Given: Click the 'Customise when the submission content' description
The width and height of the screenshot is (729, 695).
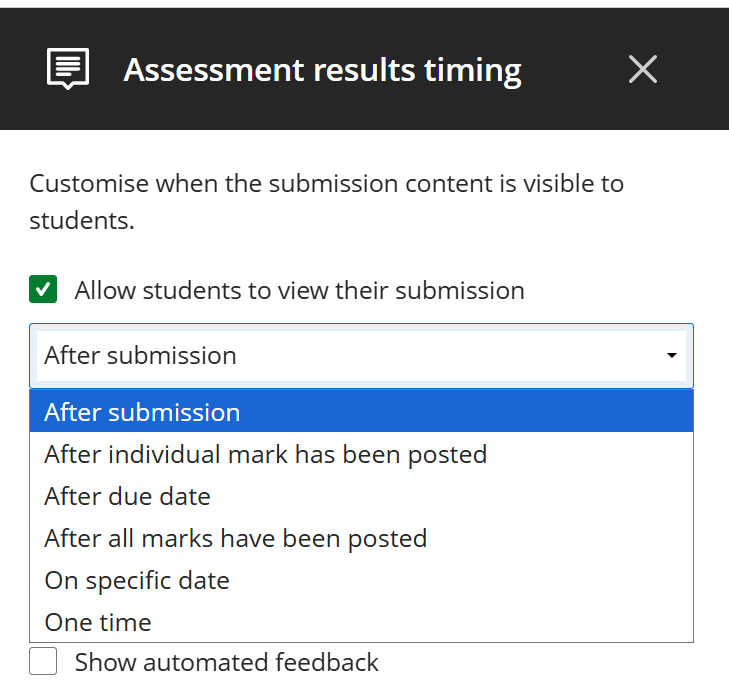Looking at the screenshot, I should coord(326,184).
